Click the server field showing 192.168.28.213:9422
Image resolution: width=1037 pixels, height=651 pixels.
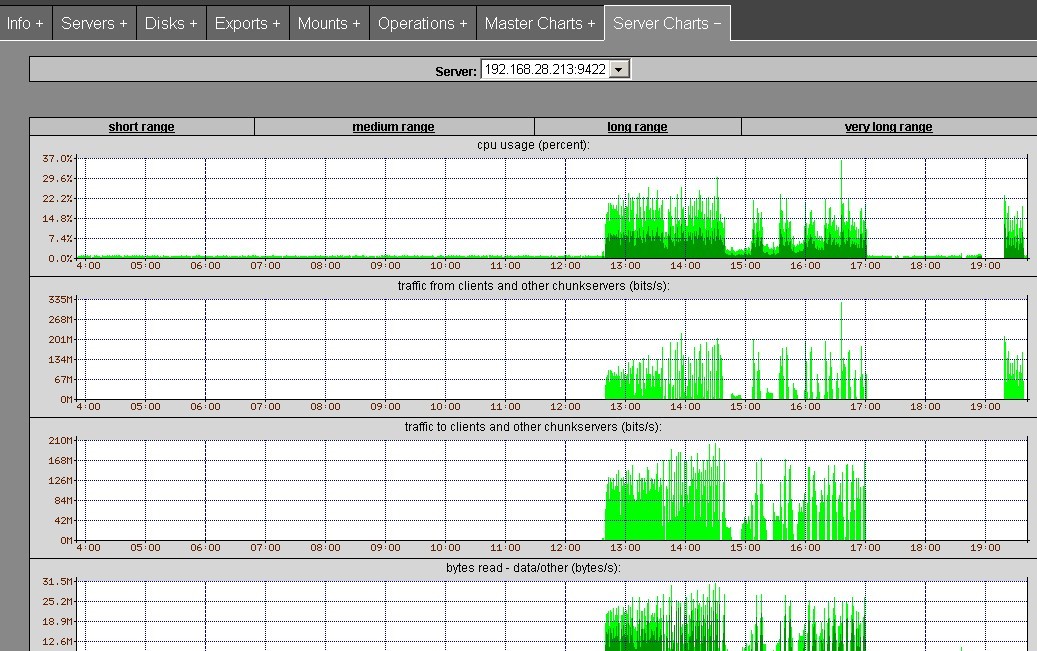click(x=556, y=69)
